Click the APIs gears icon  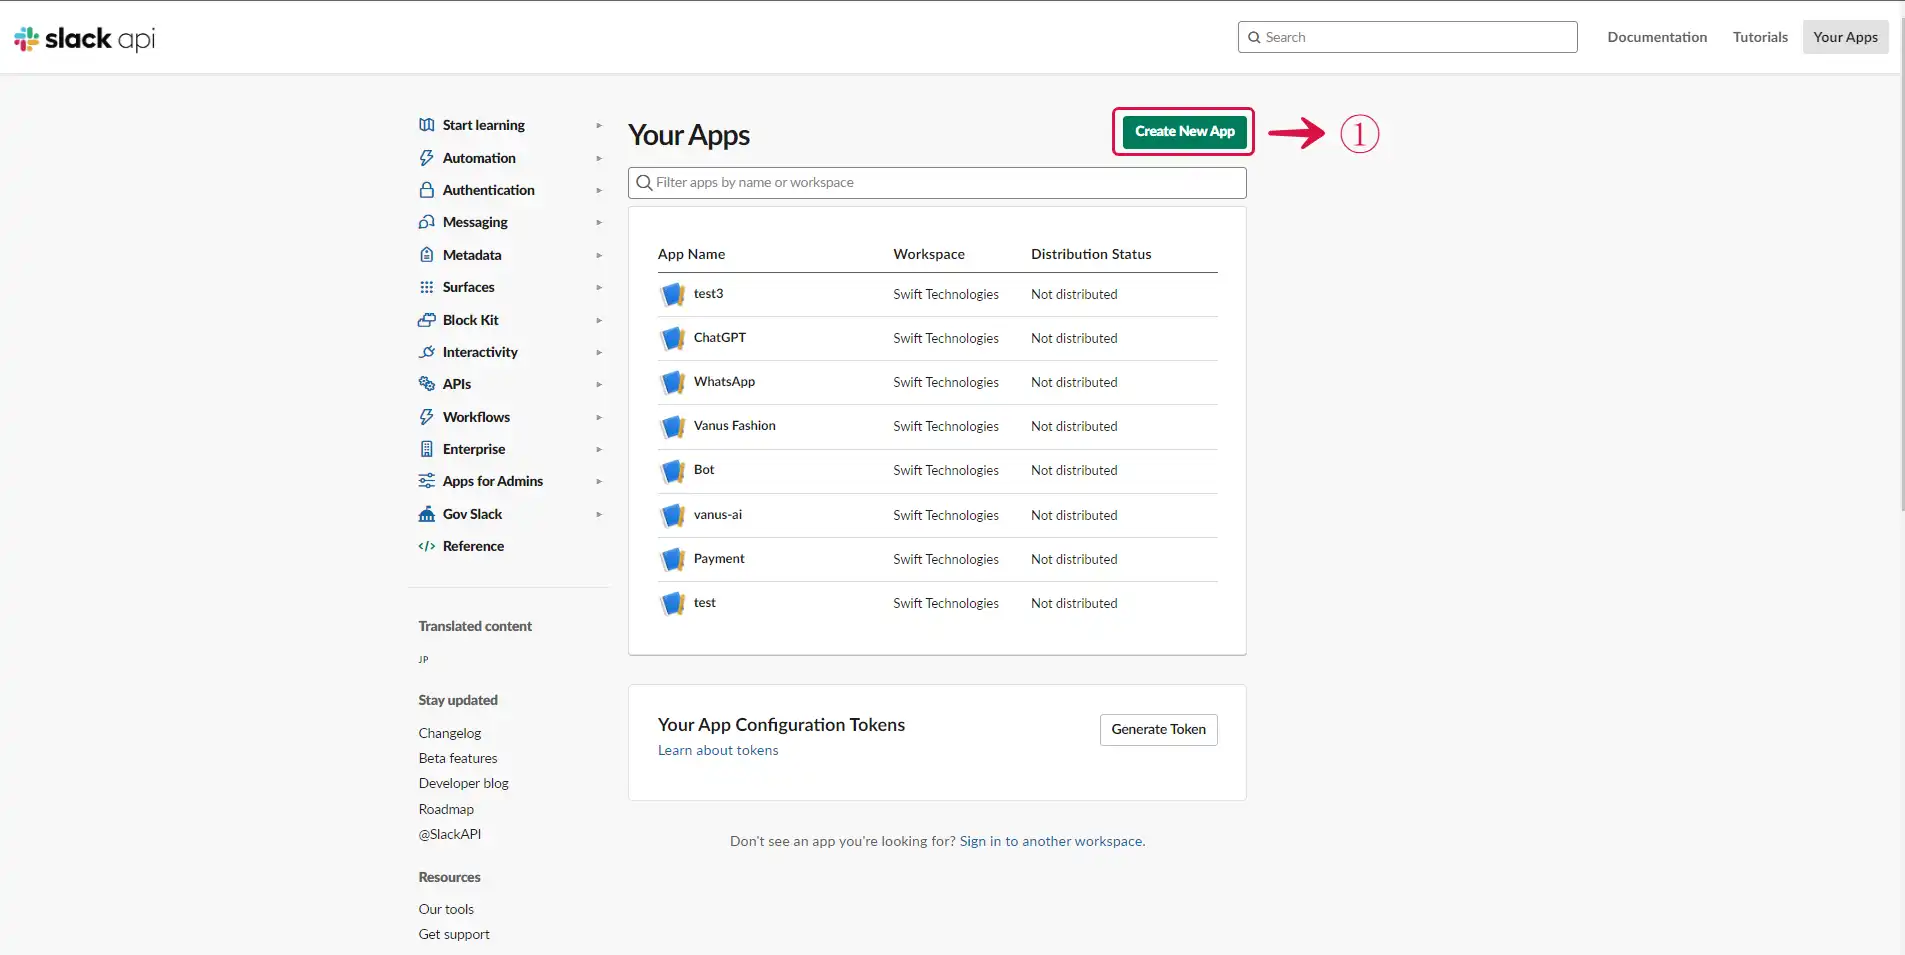click(427, 384)
